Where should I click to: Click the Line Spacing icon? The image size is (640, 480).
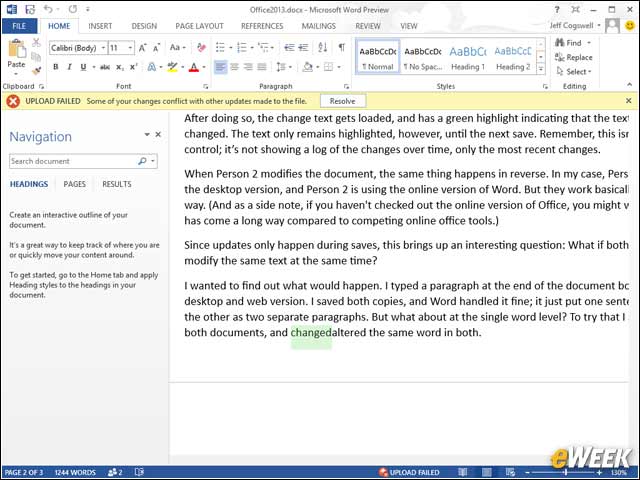pos(281,67)
